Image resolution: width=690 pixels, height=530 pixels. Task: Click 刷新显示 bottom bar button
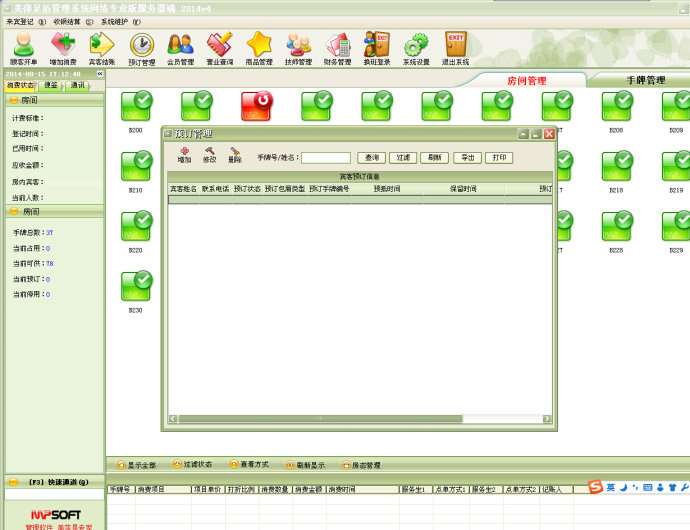tap(305, 465)
